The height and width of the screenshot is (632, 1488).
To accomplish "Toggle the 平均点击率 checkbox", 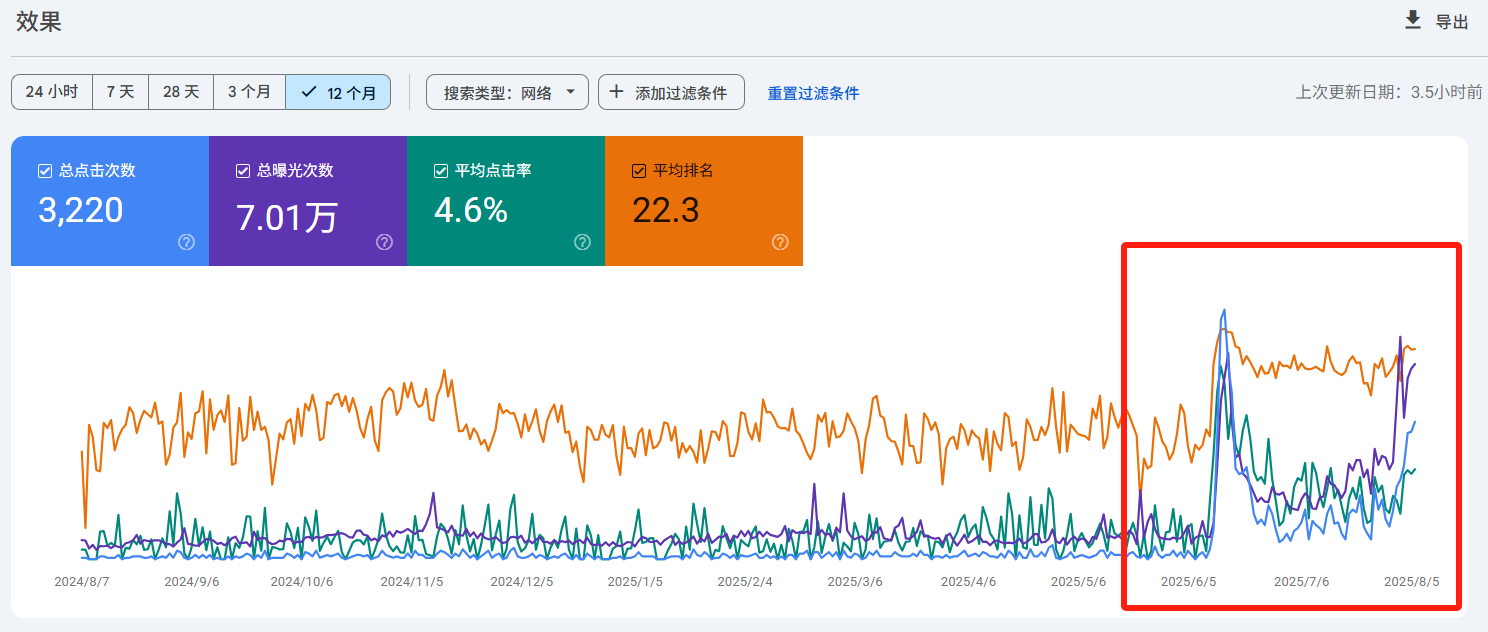I will point(441,171).
